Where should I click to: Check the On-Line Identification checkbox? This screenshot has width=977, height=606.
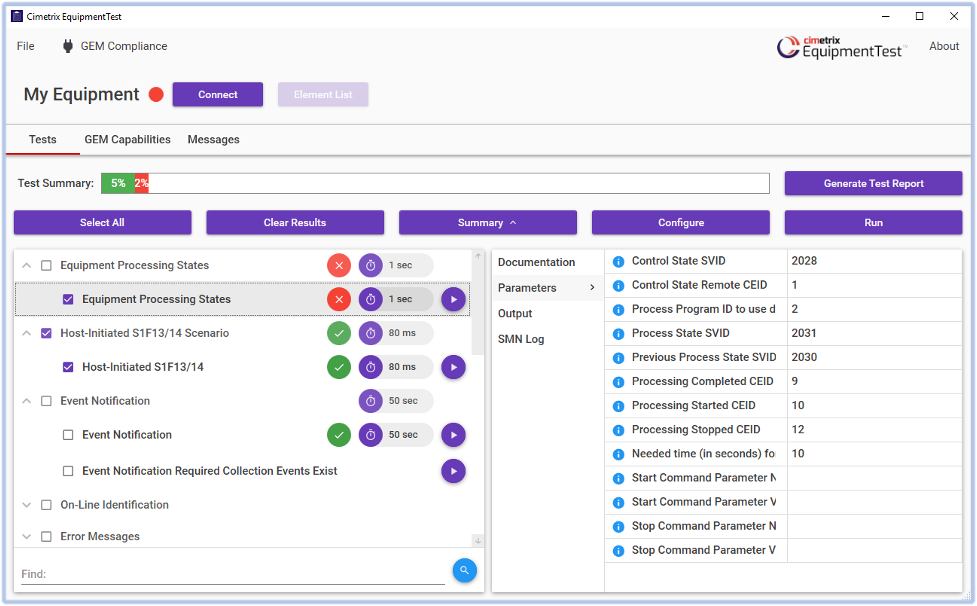pyautogui.click(x=46, y=505)
